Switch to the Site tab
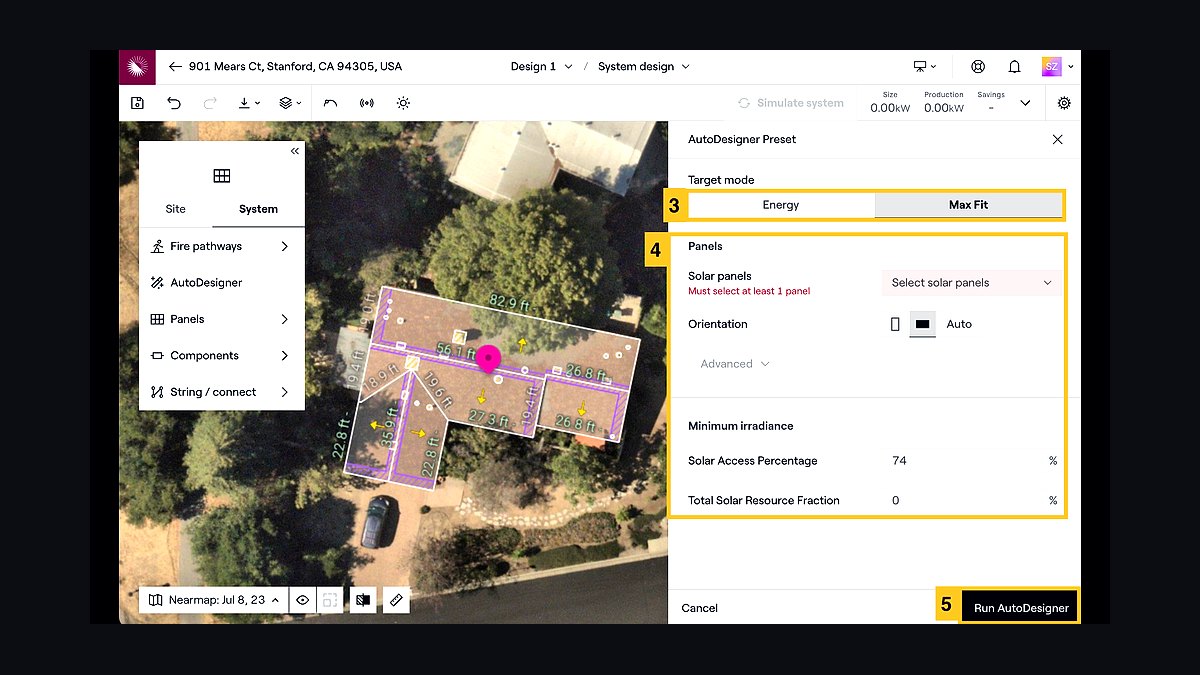This screenshot has width=1200, height=675. click(x=176, y=209)
